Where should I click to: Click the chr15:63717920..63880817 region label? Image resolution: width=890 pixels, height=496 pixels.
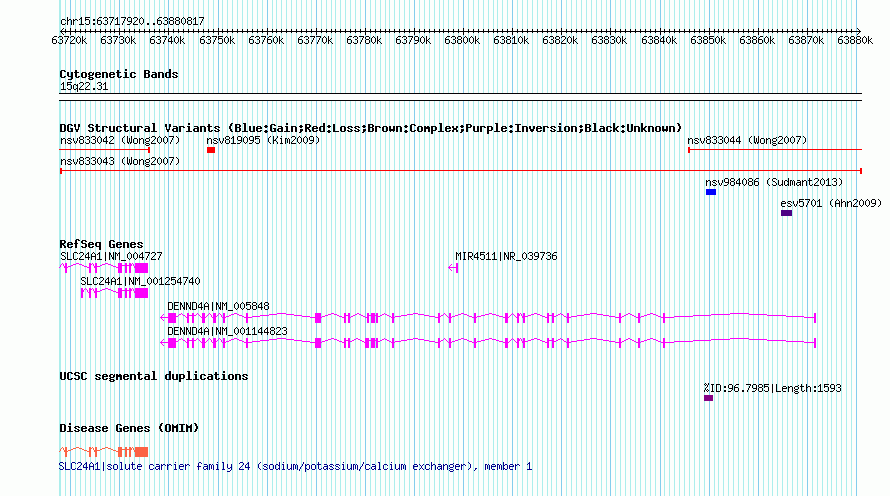pos(132,22)
